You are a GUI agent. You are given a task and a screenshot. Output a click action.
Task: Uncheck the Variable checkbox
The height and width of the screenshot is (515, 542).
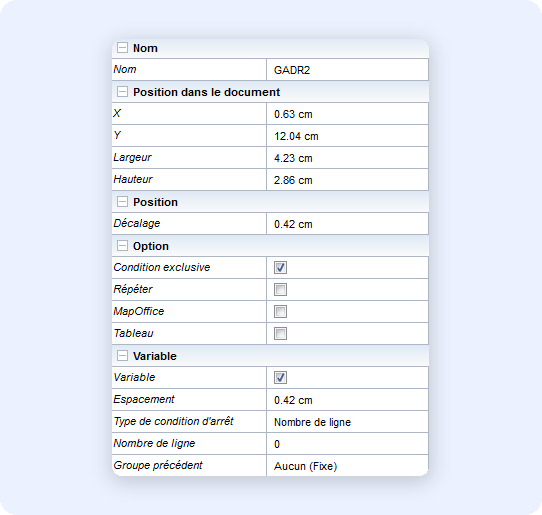(280, 377)
